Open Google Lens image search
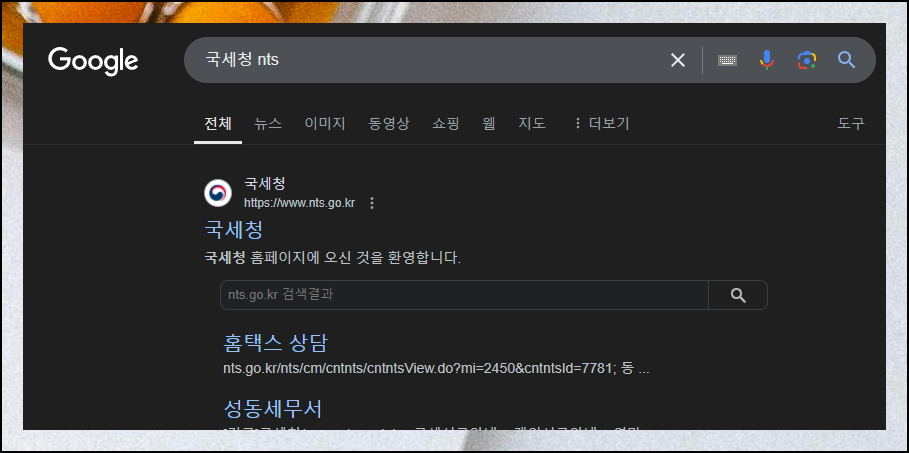 806,60
